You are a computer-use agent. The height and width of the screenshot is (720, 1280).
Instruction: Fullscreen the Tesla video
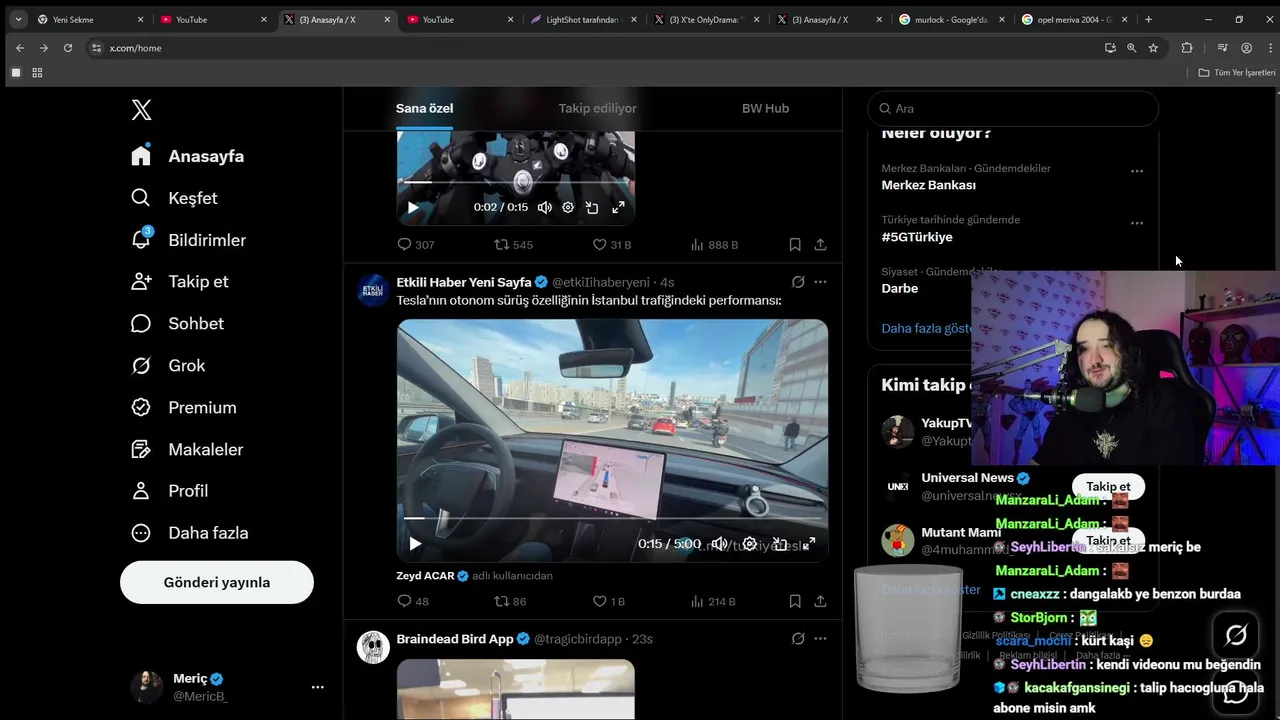coord(809,544)
